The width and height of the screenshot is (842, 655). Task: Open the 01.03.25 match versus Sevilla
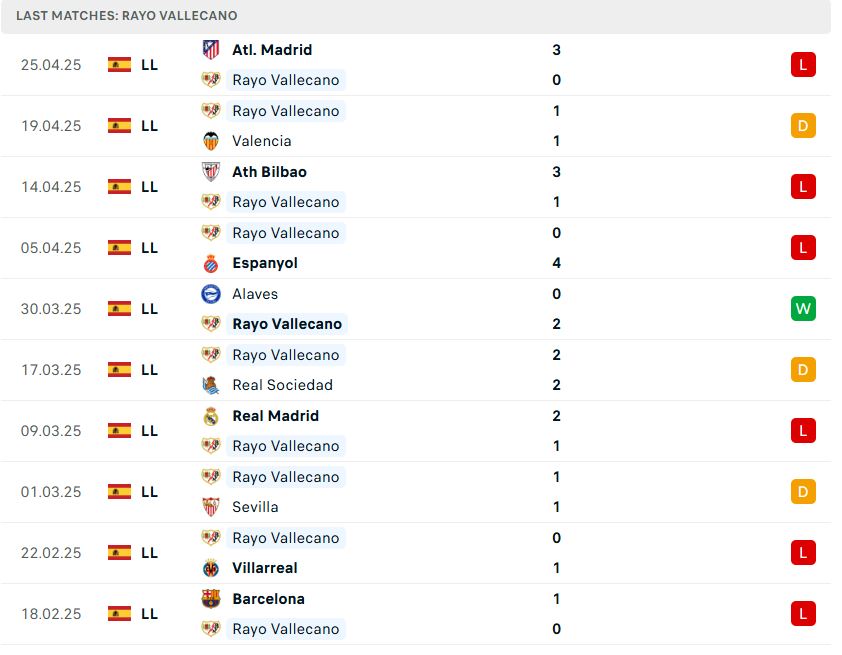416,492
